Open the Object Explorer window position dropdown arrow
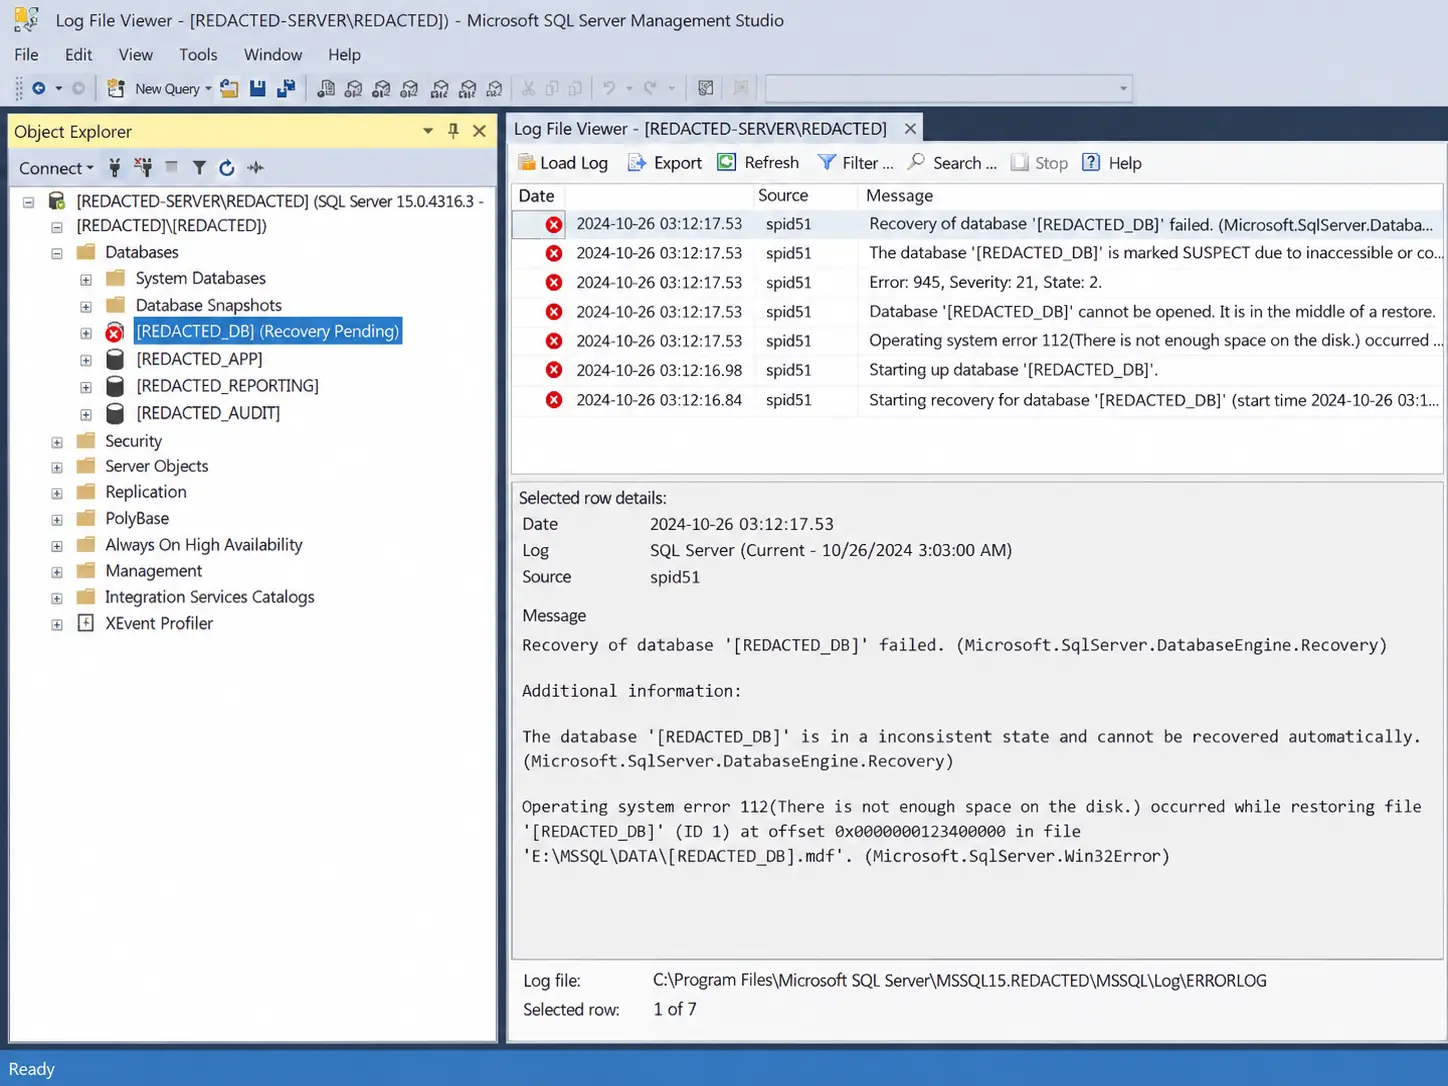1448x1086 pixels. coord(428,131)
